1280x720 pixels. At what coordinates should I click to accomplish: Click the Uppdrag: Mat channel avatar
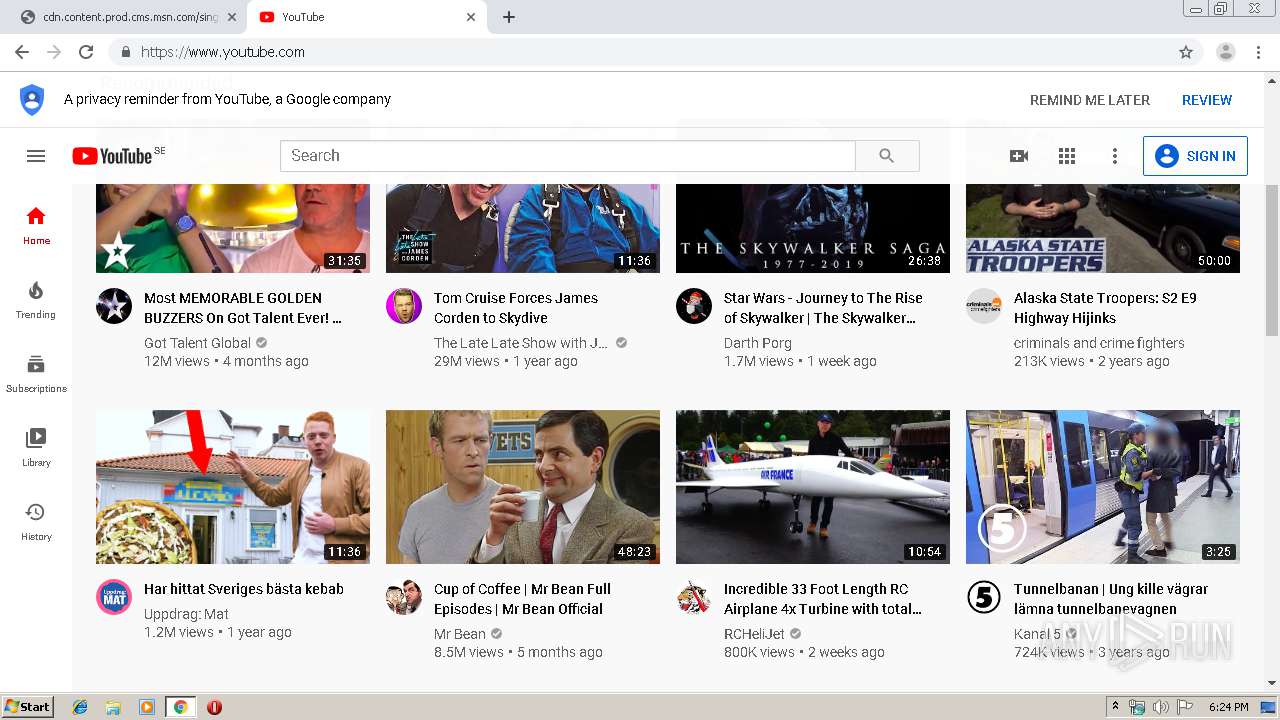pos(114,597)
